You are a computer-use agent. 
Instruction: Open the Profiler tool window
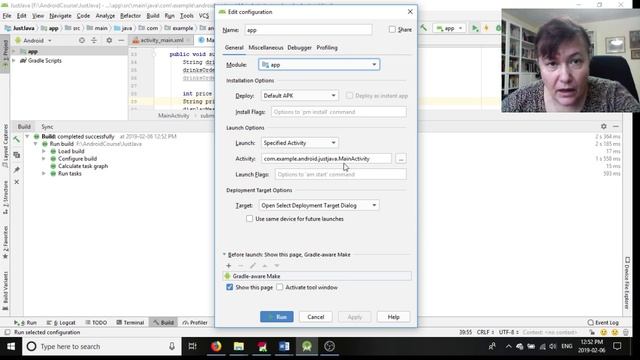click(195, 322)
